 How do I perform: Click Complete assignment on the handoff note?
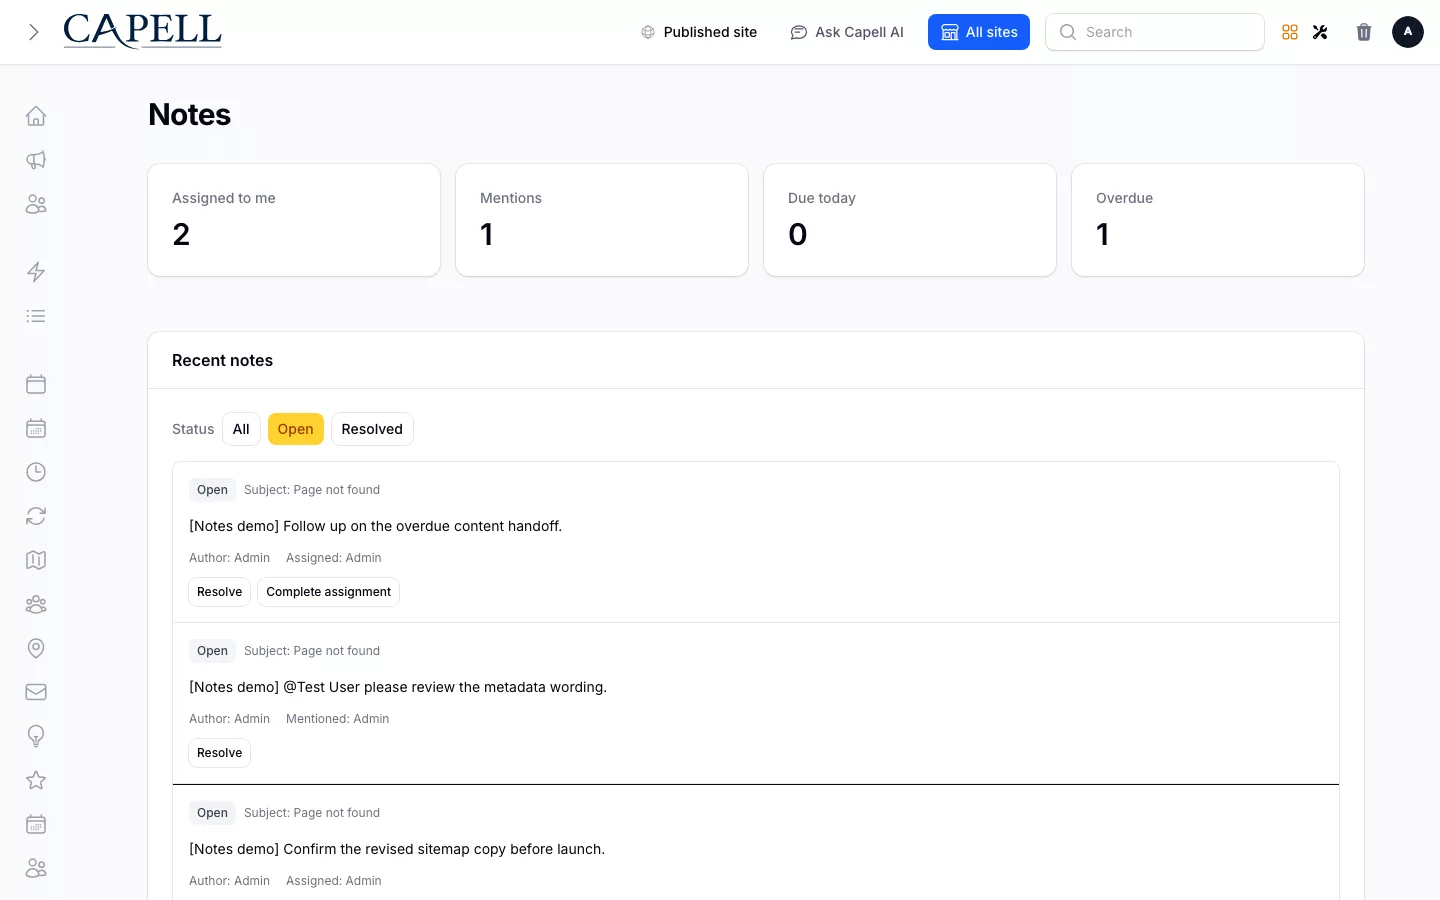[328, 592]
